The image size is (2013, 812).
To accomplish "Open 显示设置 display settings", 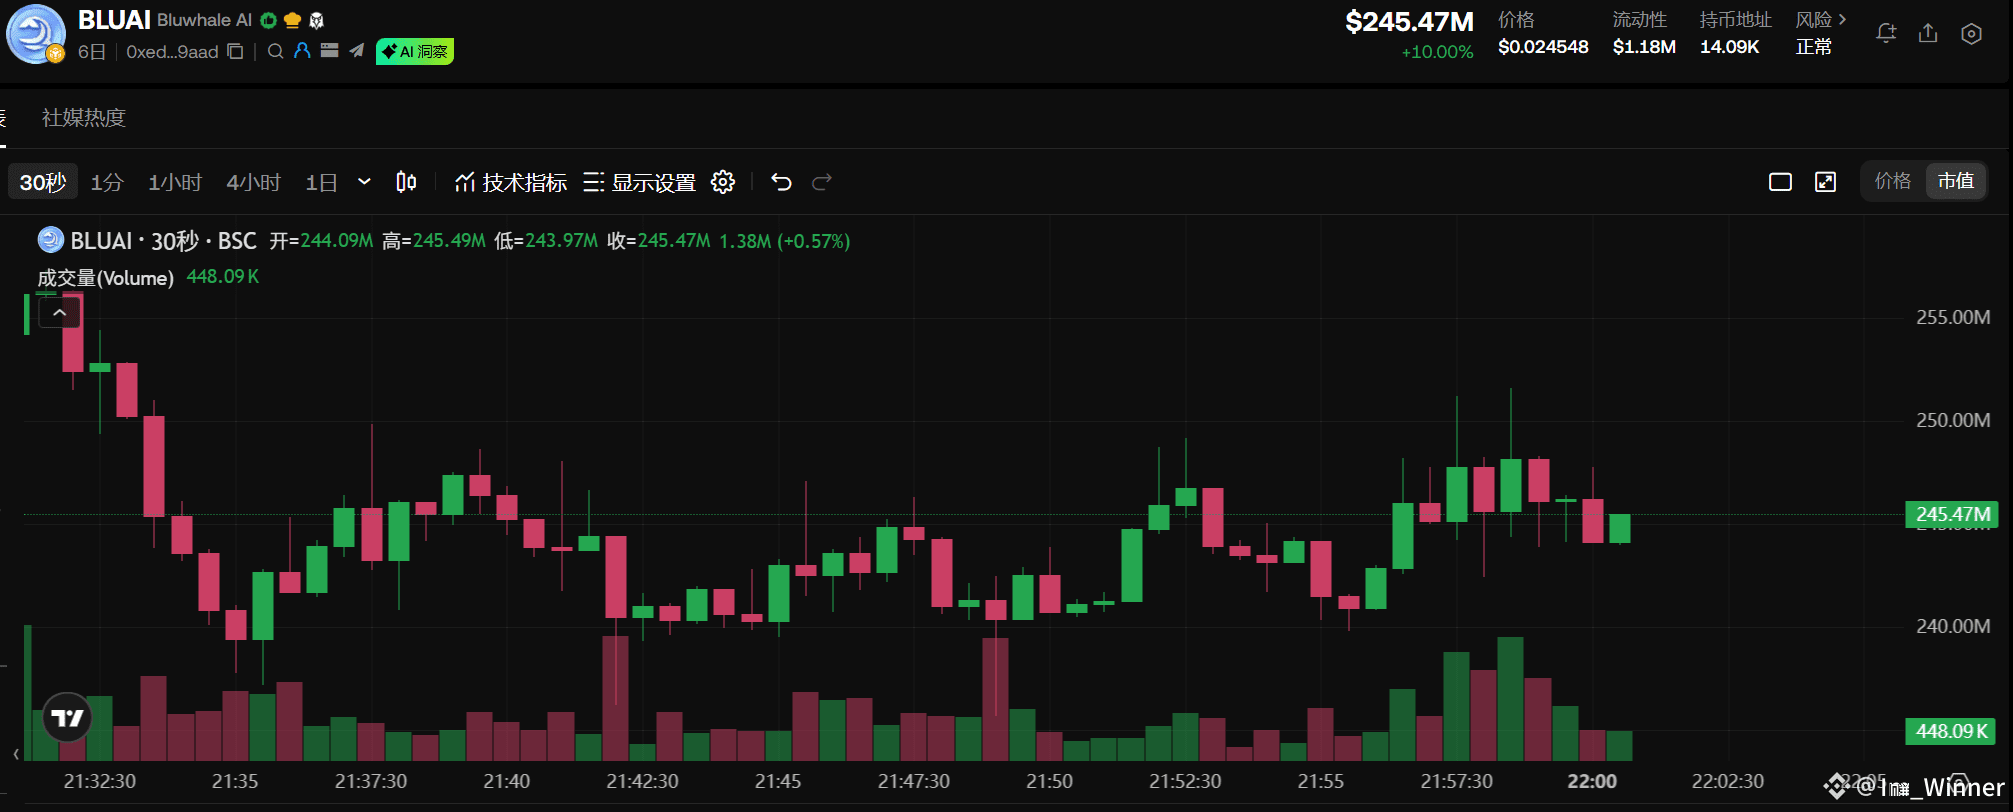I will pos(640,182).
